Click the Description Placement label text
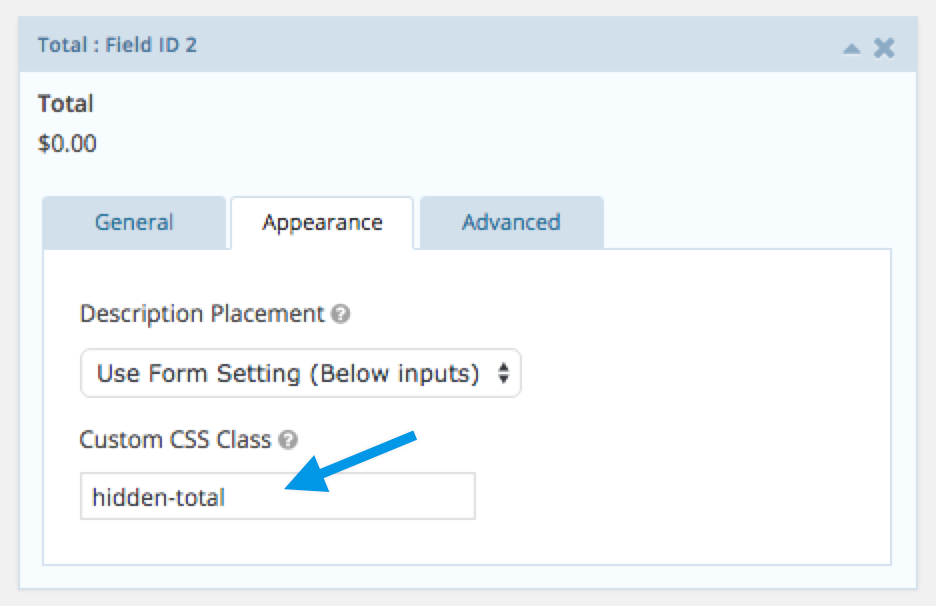 point(202,314)
